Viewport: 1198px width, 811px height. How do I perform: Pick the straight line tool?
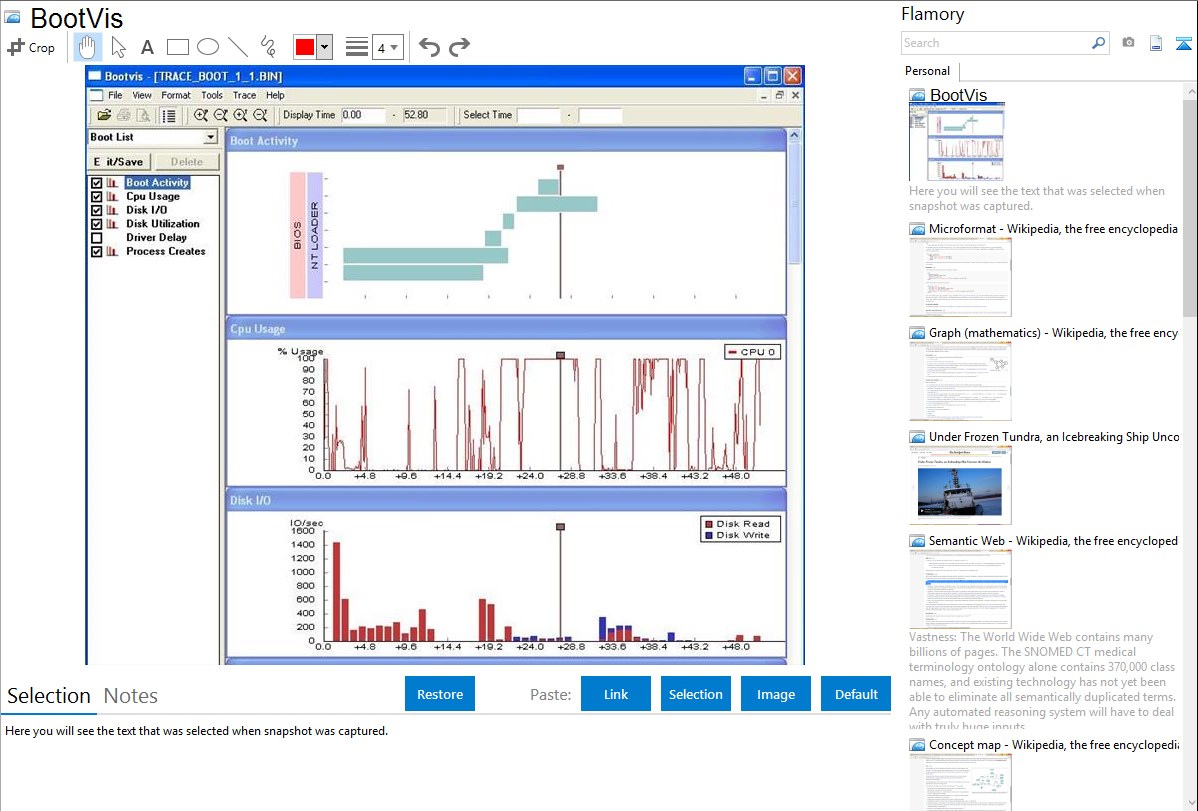(238, 47)
